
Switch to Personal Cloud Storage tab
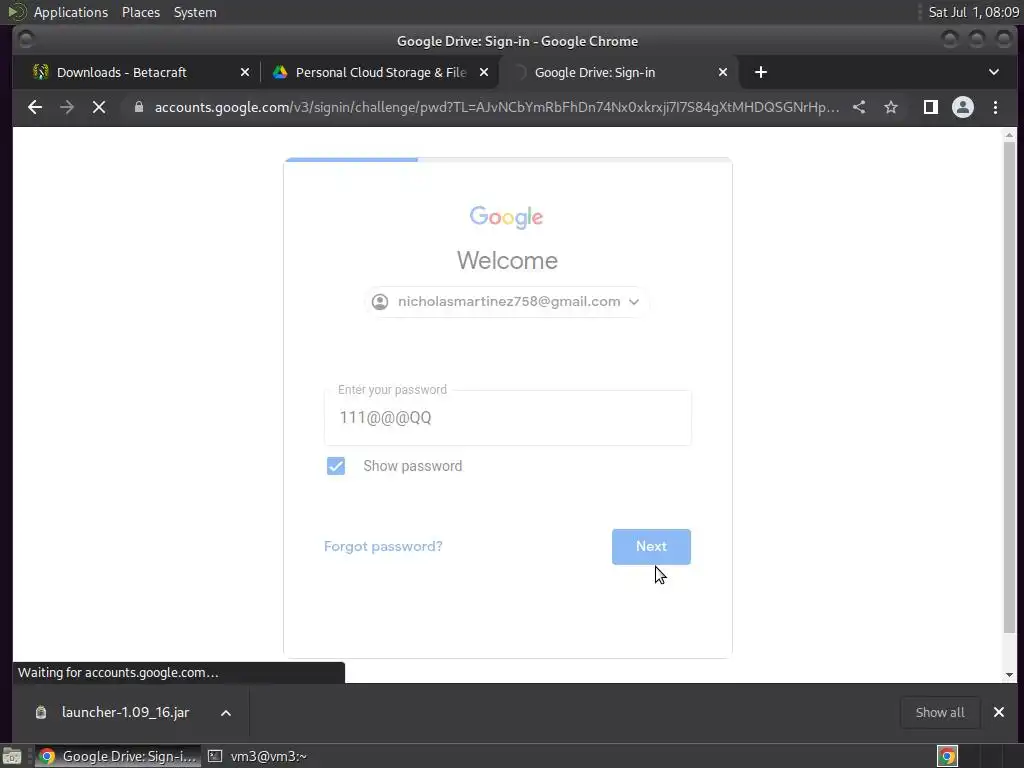click(381, 72)
